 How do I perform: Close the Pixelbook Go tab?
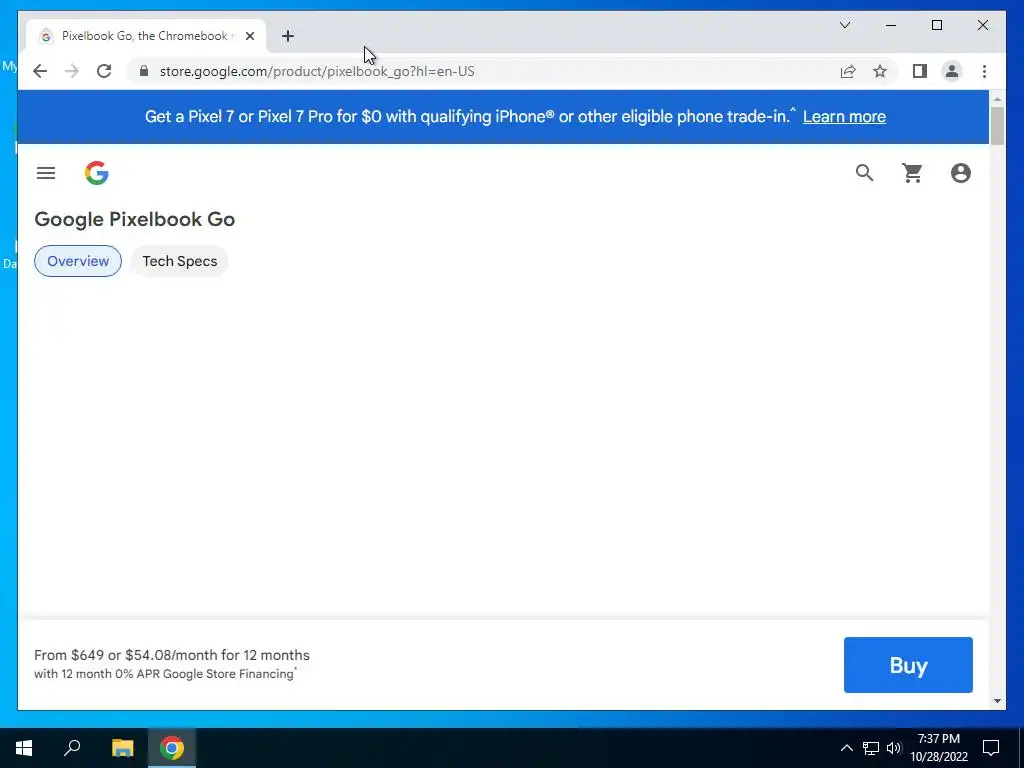coord(249,36)
